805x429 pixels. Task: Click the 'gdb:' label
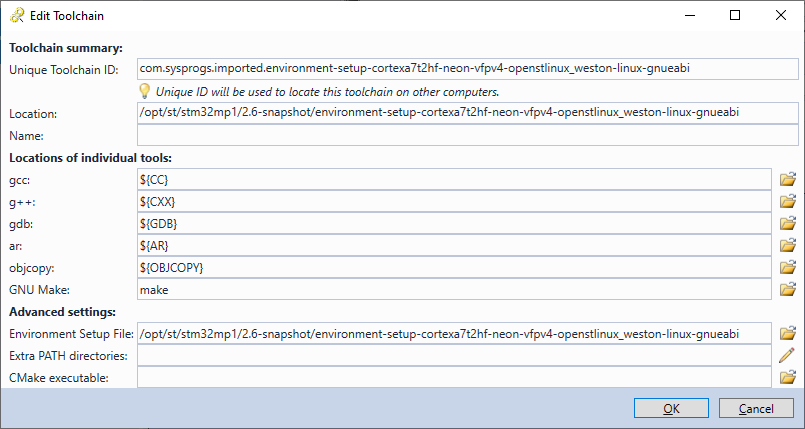point(21,224)
